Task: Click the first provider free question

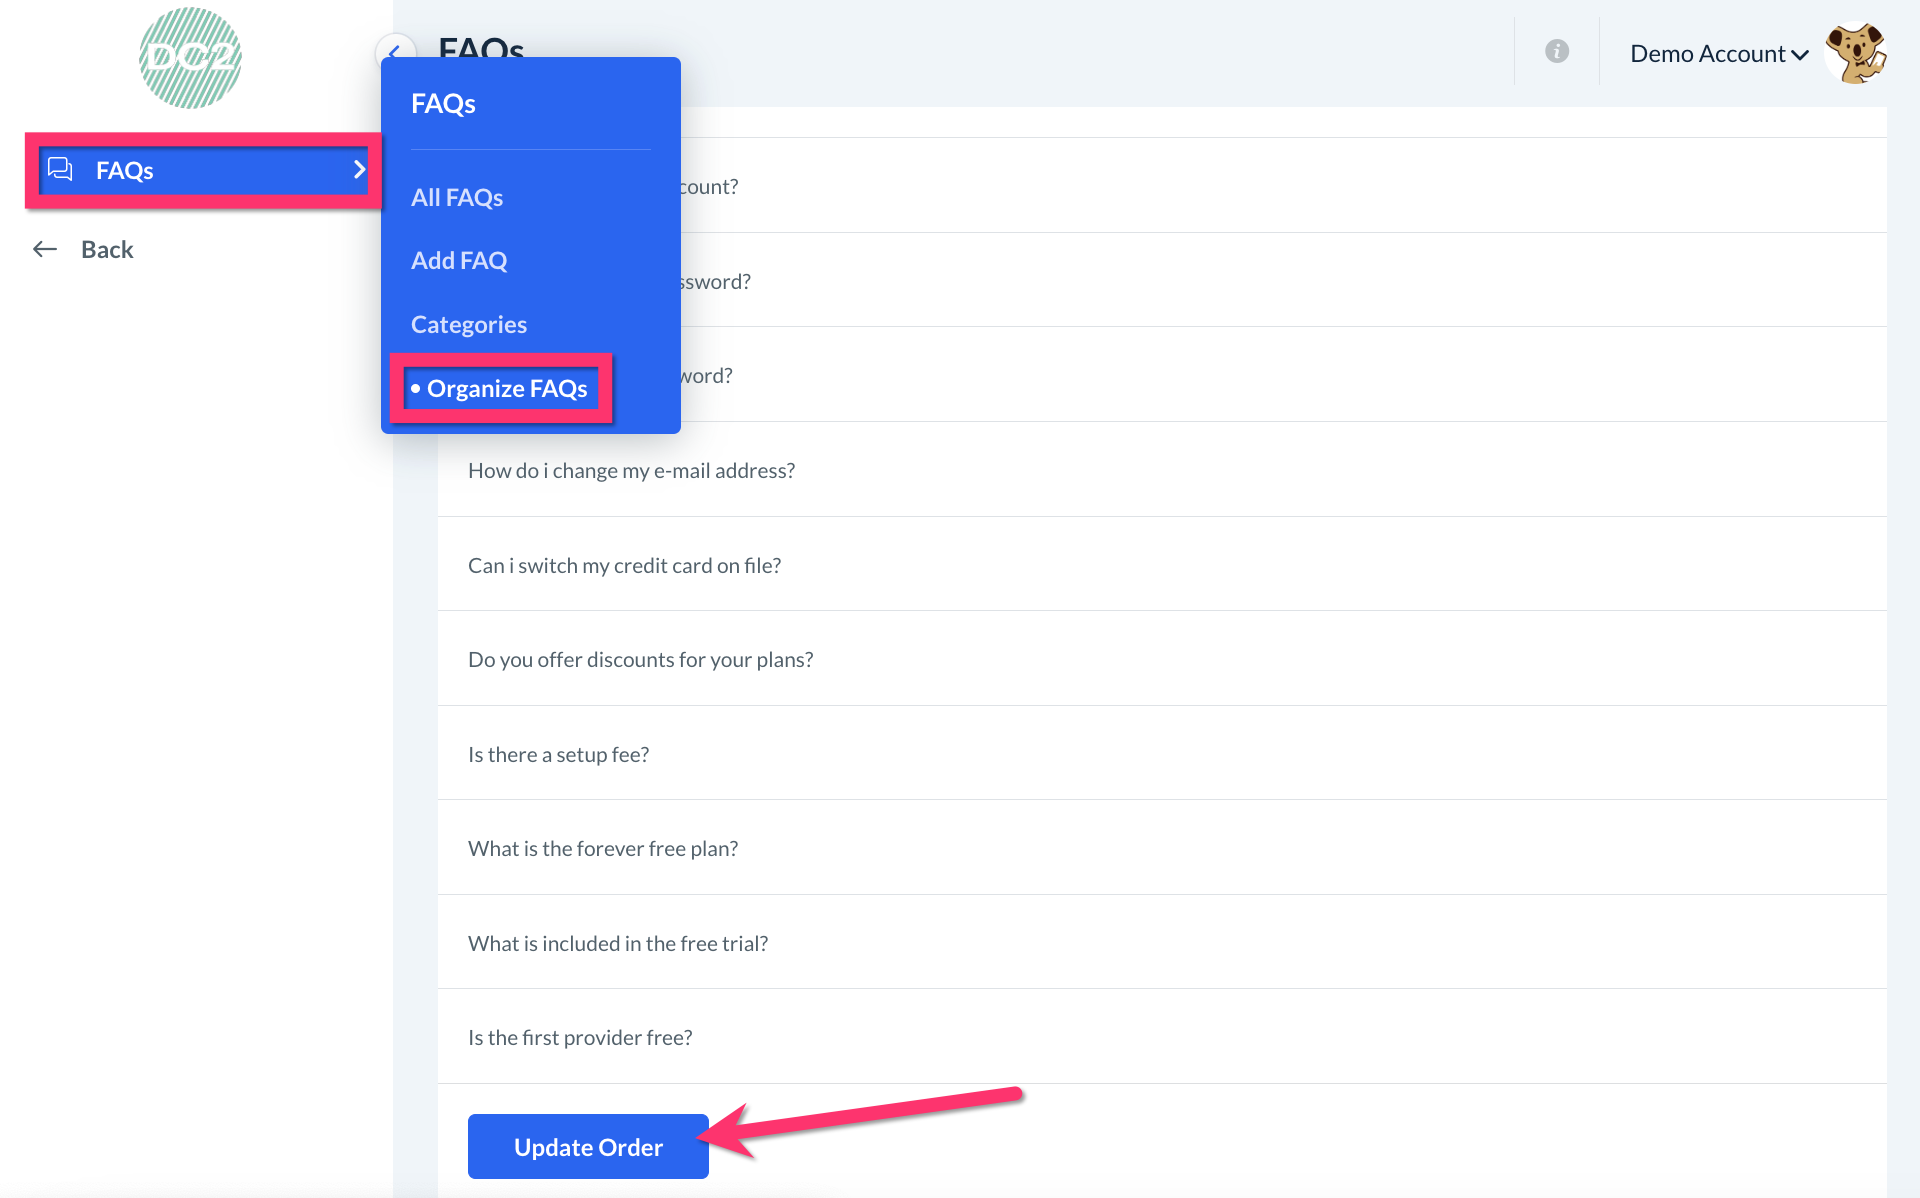Action: [x=580, y=1037]
